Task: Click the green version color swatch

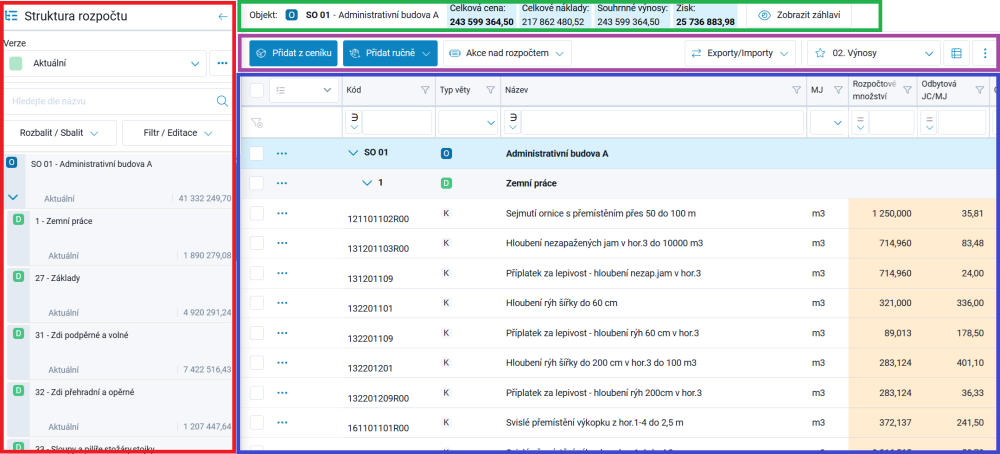Action: pyautogui.click(x=17, y=64)
